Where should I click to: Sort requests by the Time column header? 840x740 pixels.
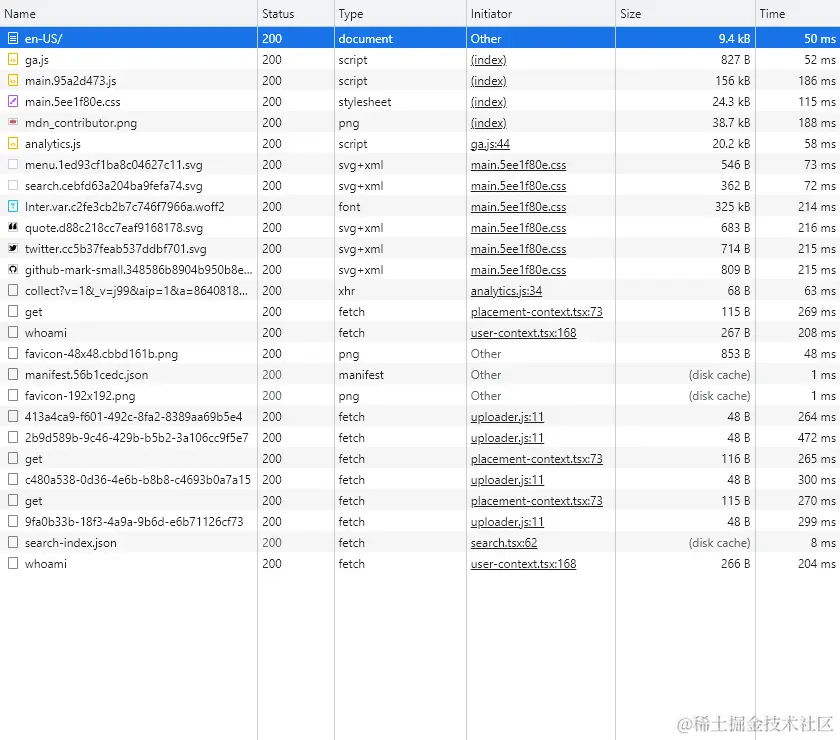(x=798, y=13)
